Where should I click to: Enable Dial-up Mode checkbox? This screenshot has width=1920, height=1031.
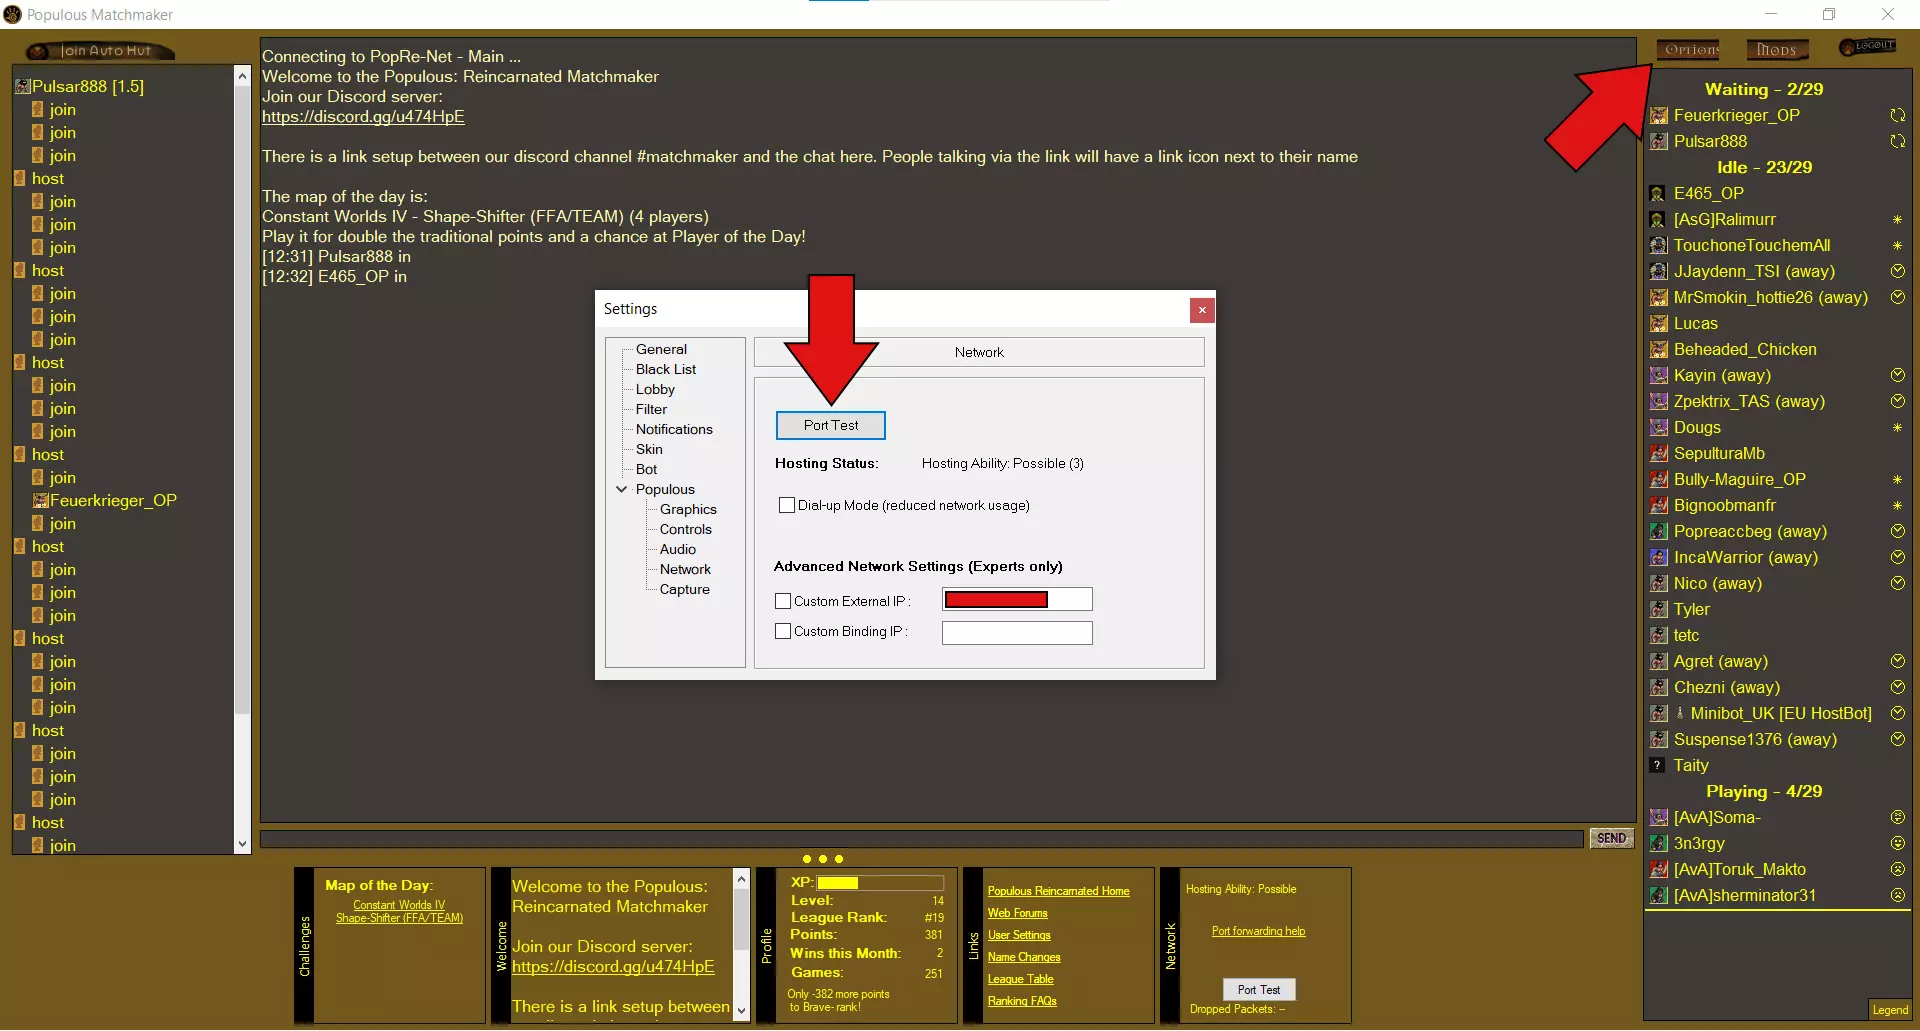point(787,506)
